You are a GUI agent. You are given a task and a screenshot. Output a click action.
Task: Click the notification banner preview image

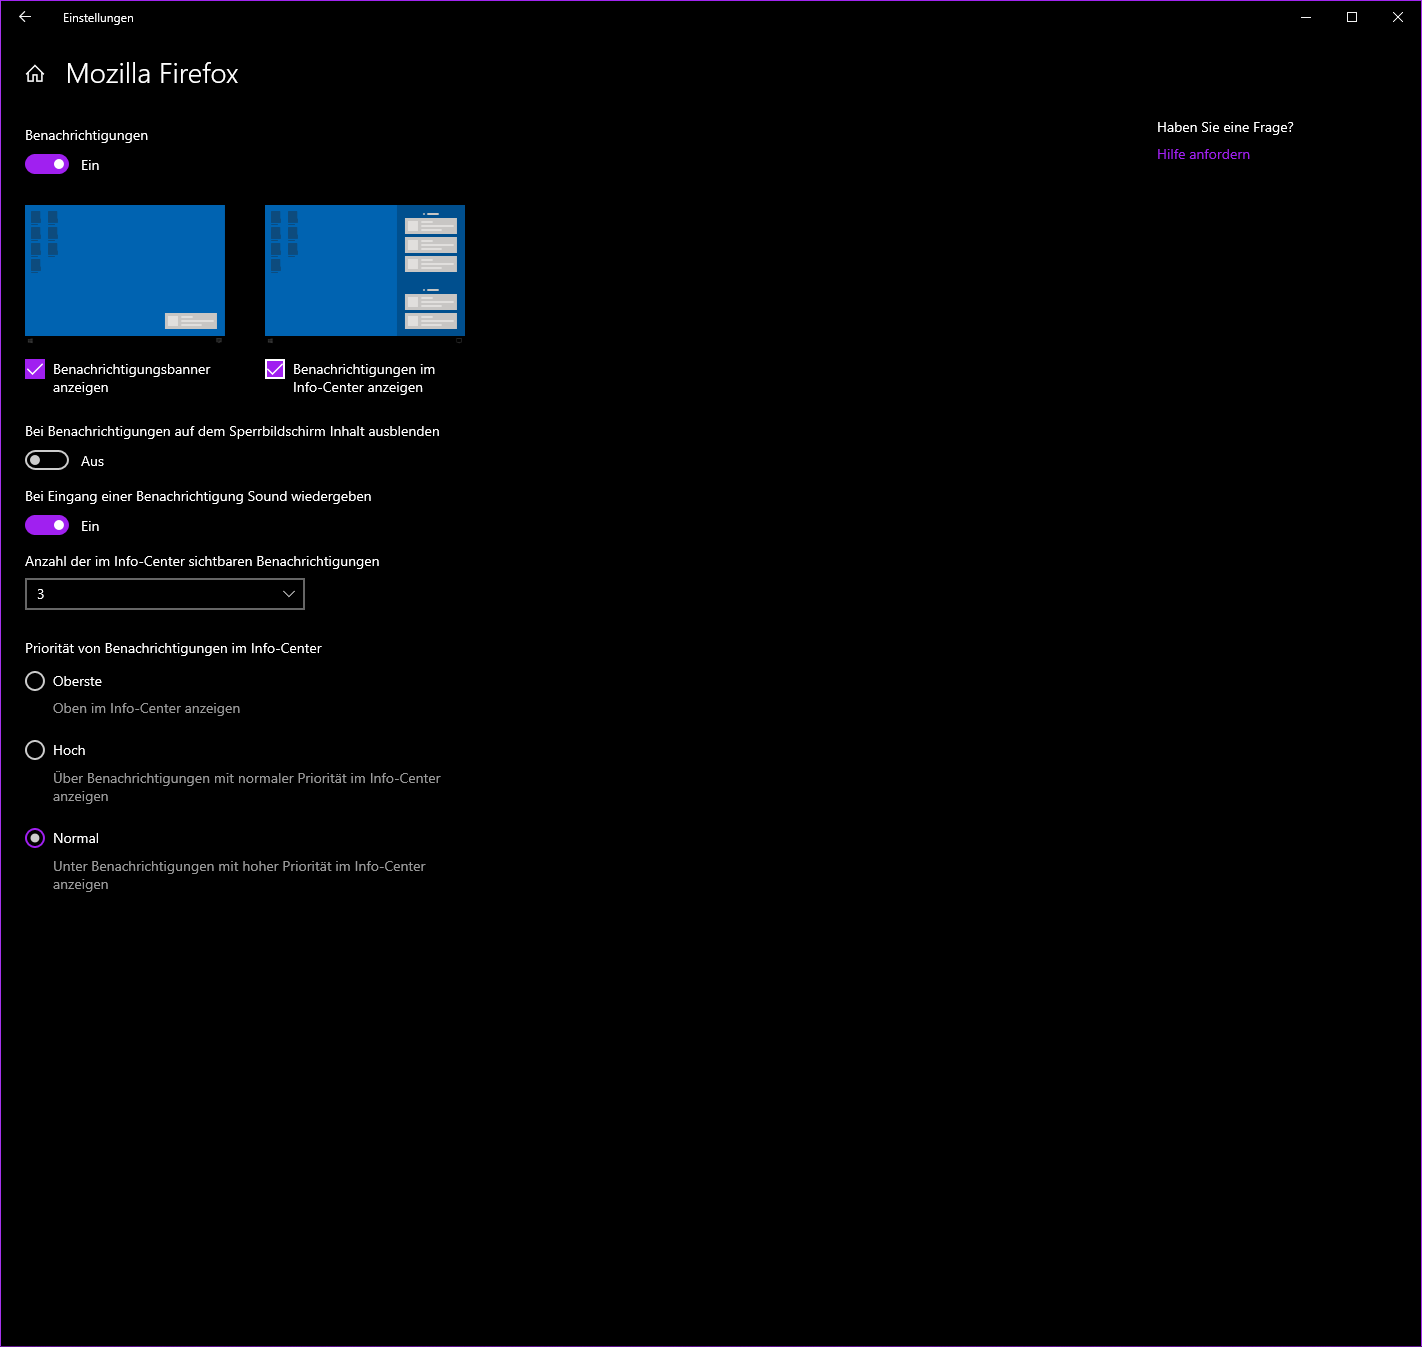click(x=125, y=274)
